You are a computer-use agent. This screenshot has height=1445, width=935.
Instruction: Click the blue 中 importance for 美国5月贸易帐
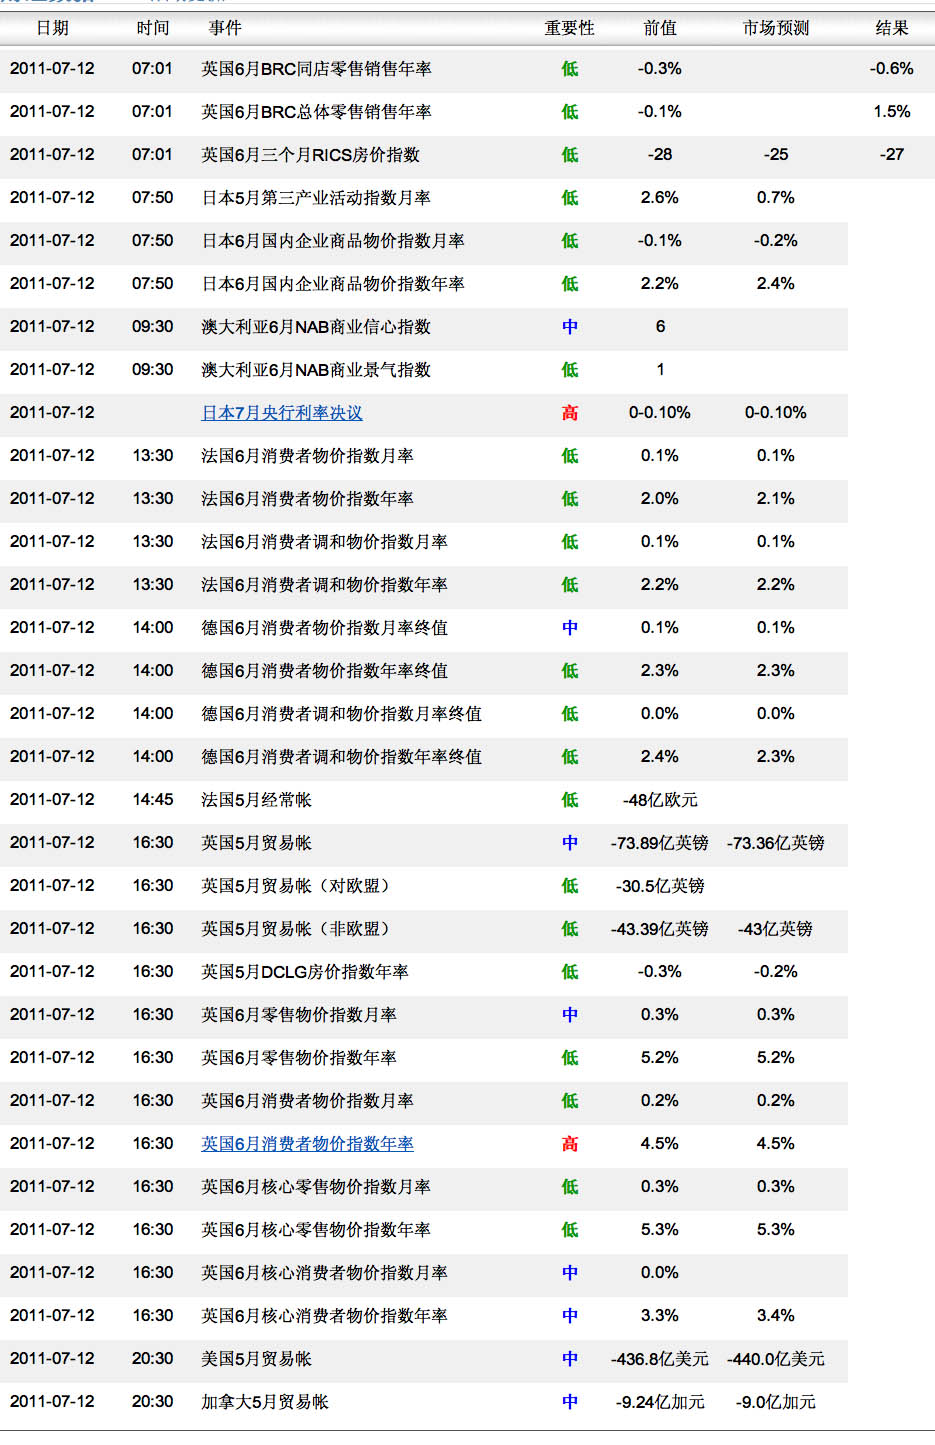570,1359
